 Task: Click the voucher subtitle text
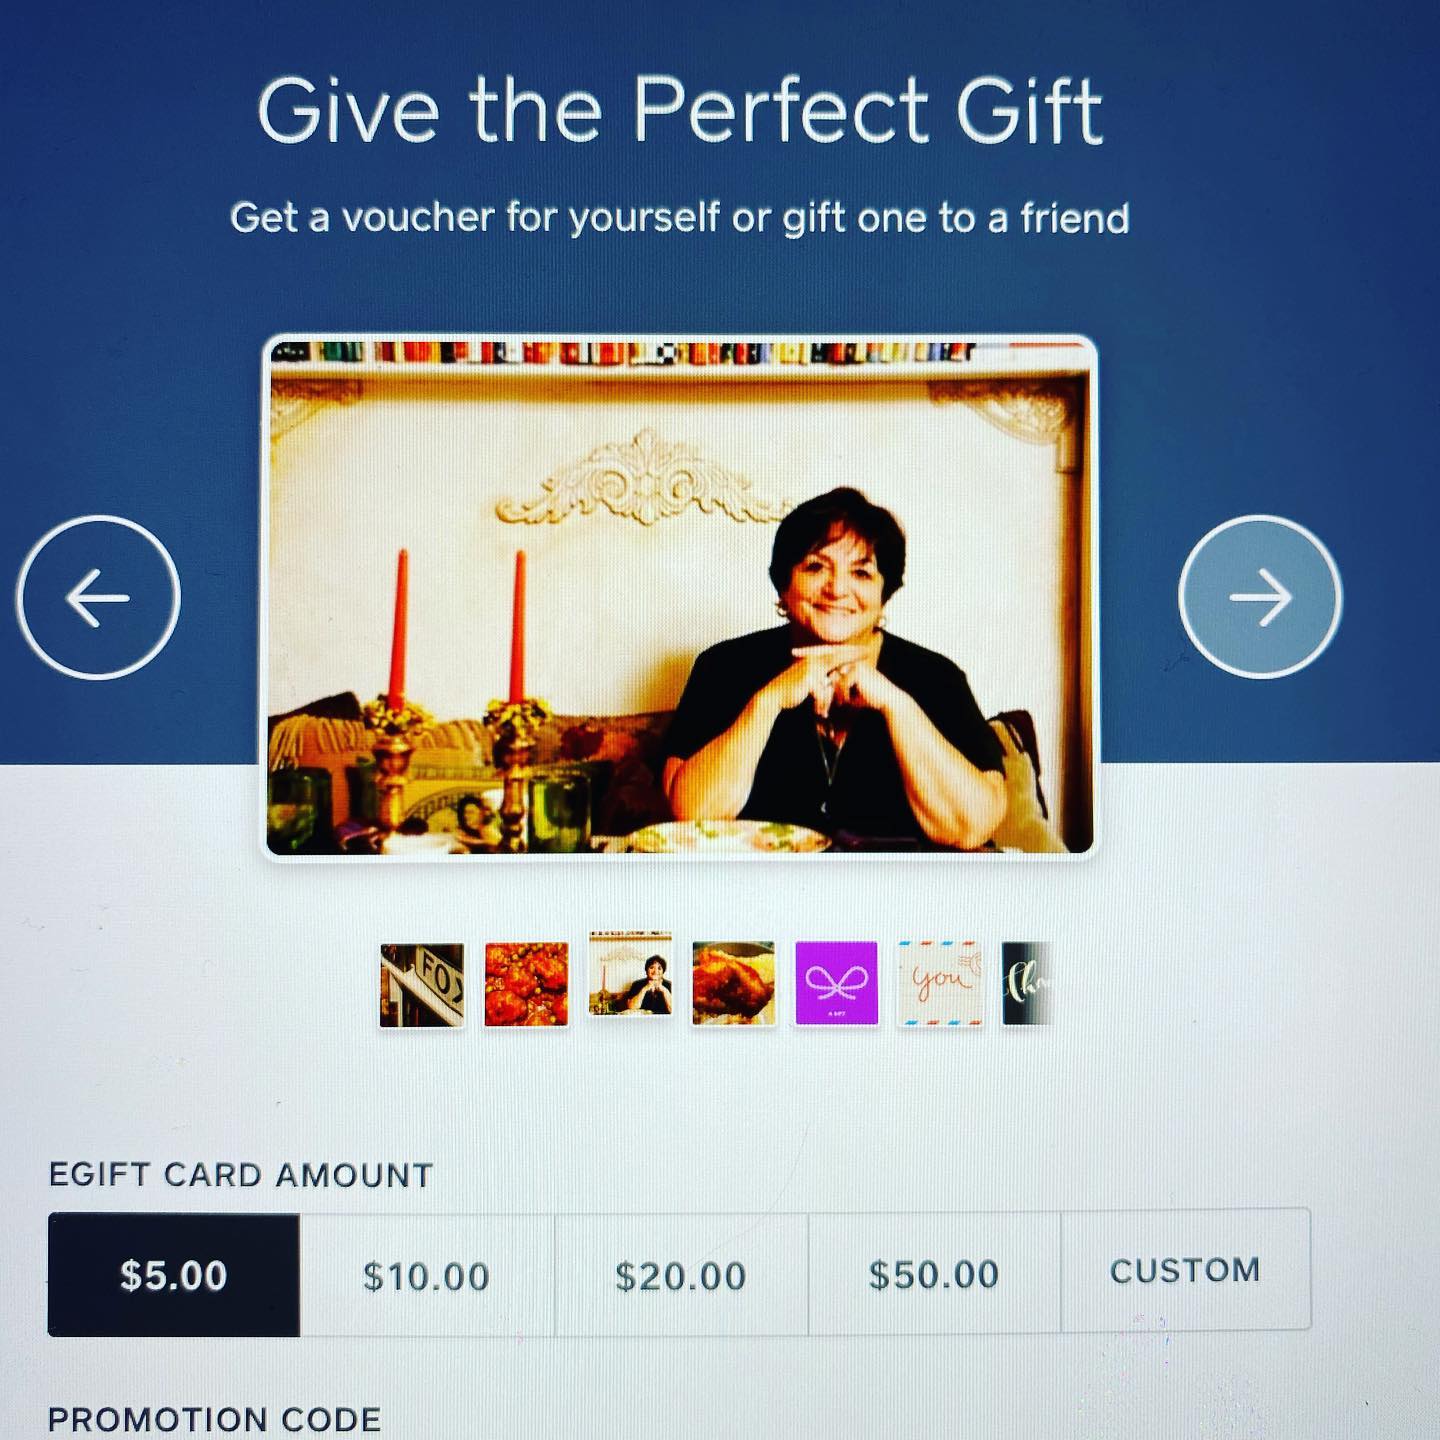[x=680, y=217]
